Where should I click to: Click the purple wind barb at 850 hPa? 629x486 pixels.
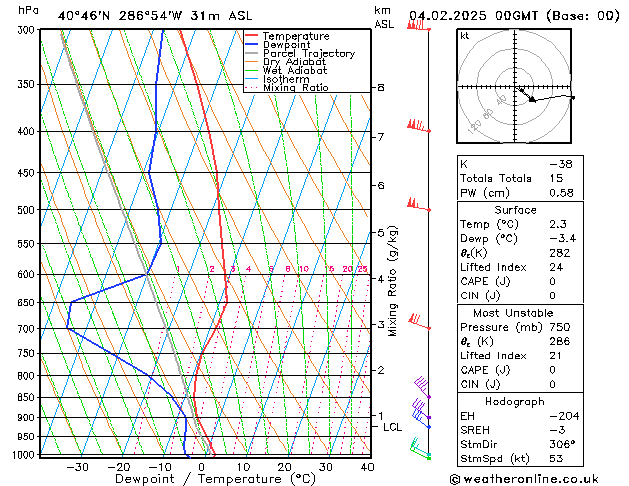[422, 387]
